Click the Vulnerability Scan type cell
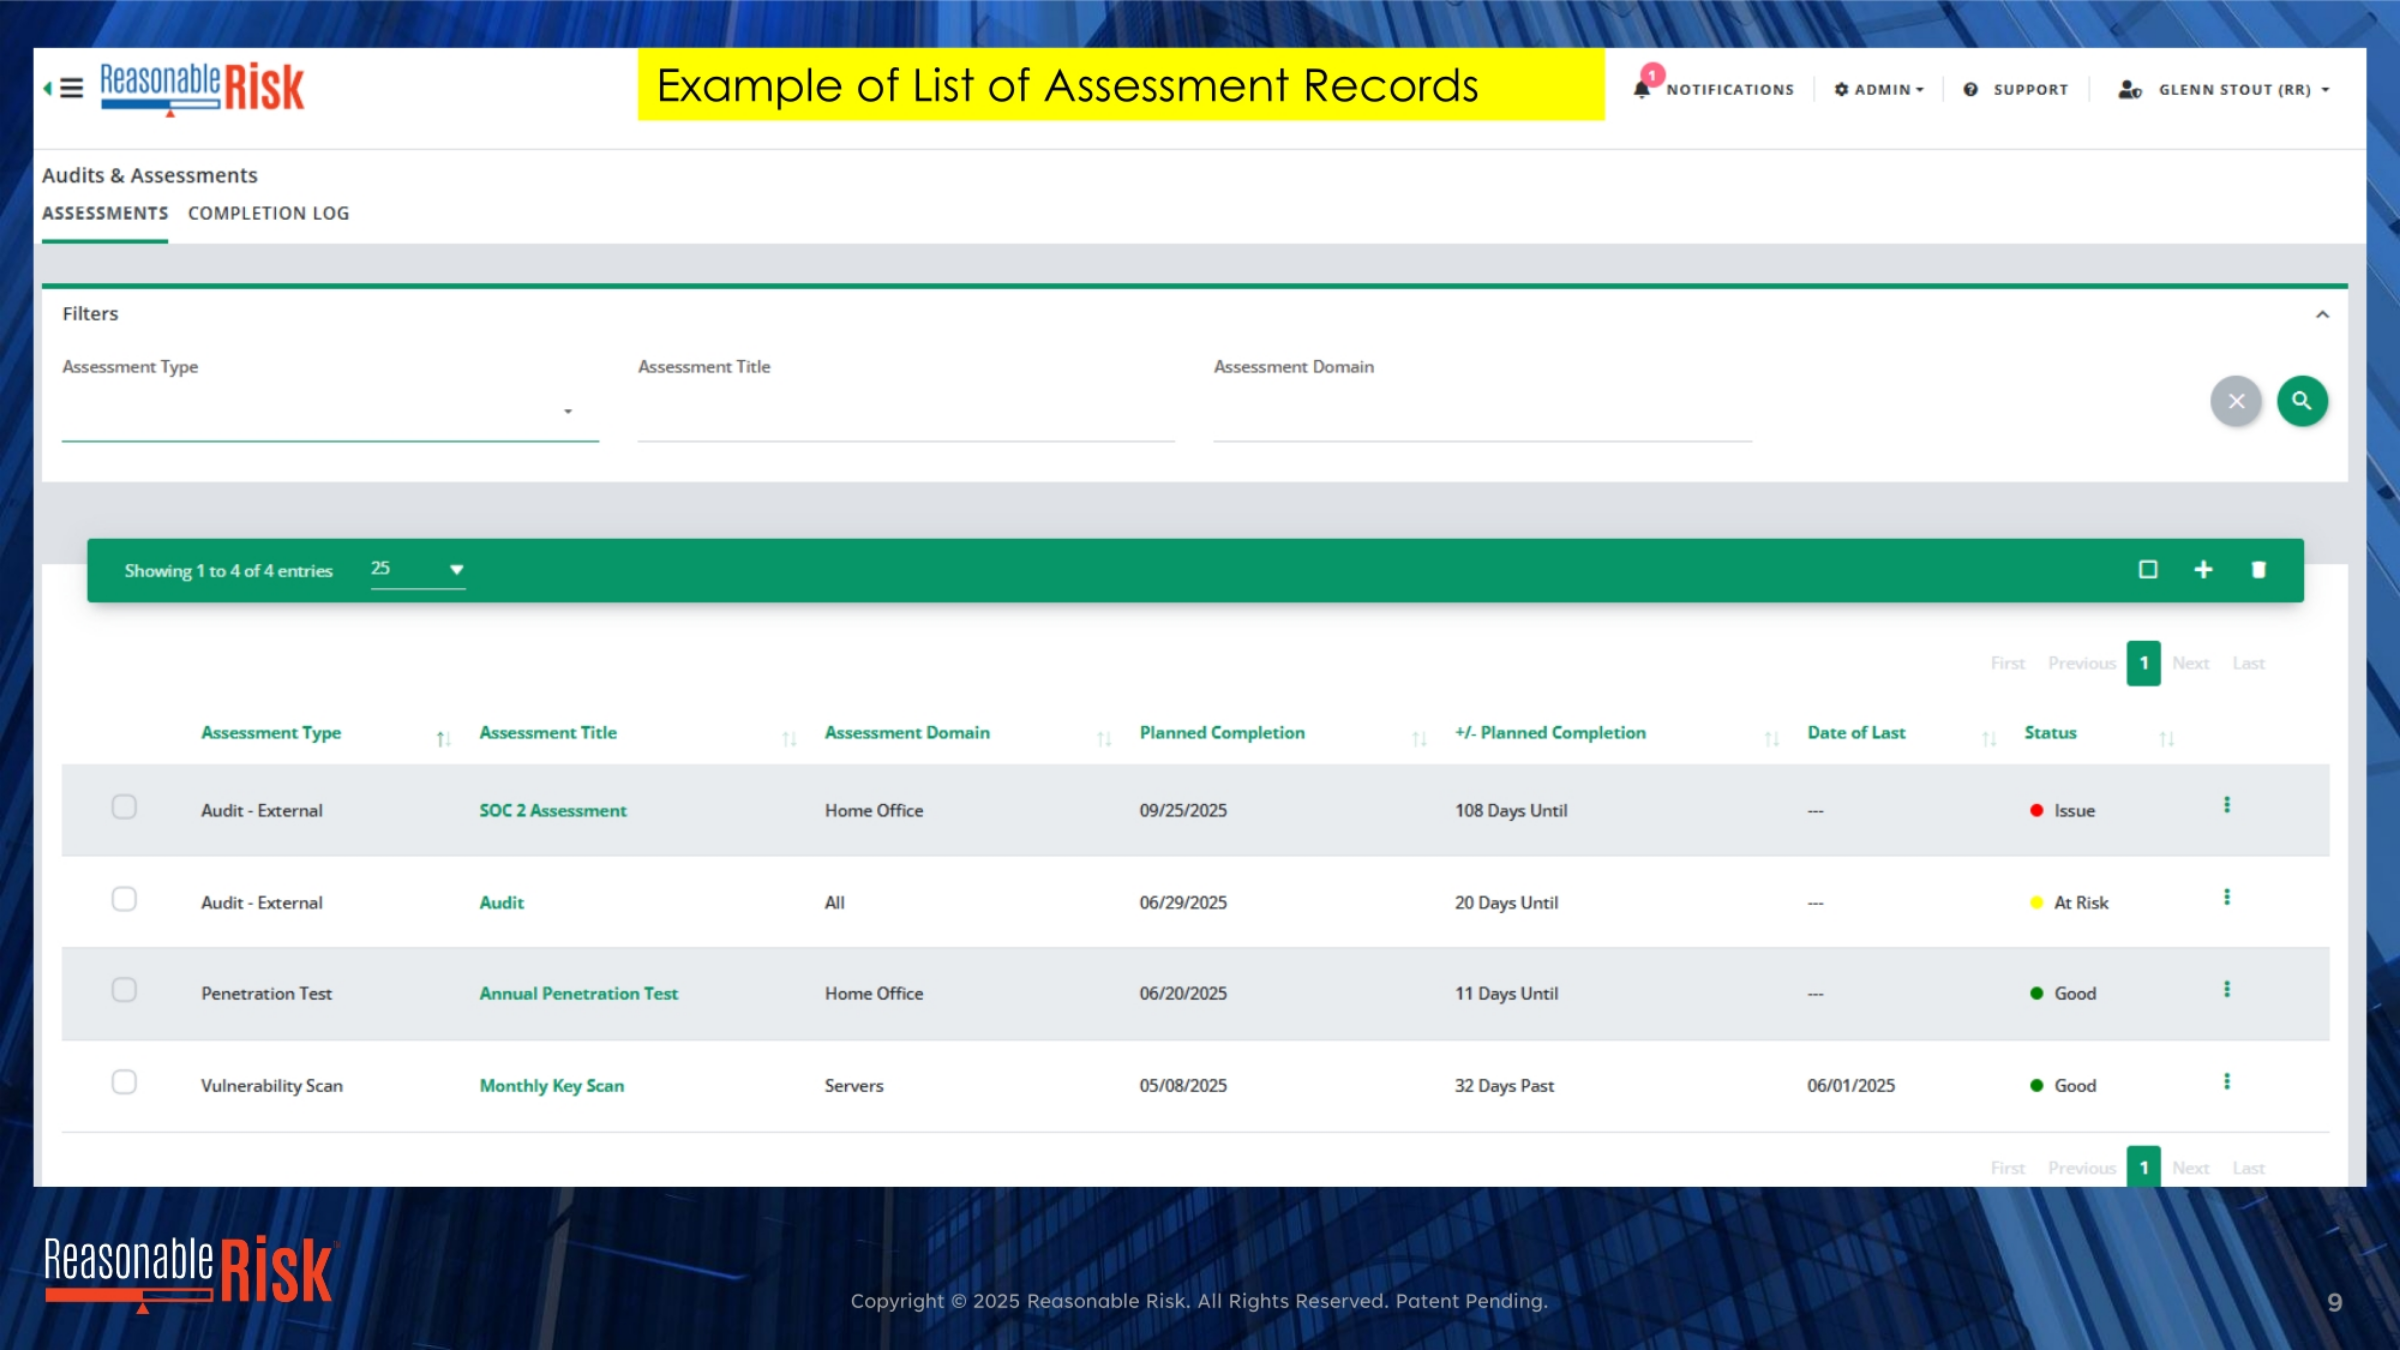This screenshot has width=2400, height=1350. (x=272, y=1085)
